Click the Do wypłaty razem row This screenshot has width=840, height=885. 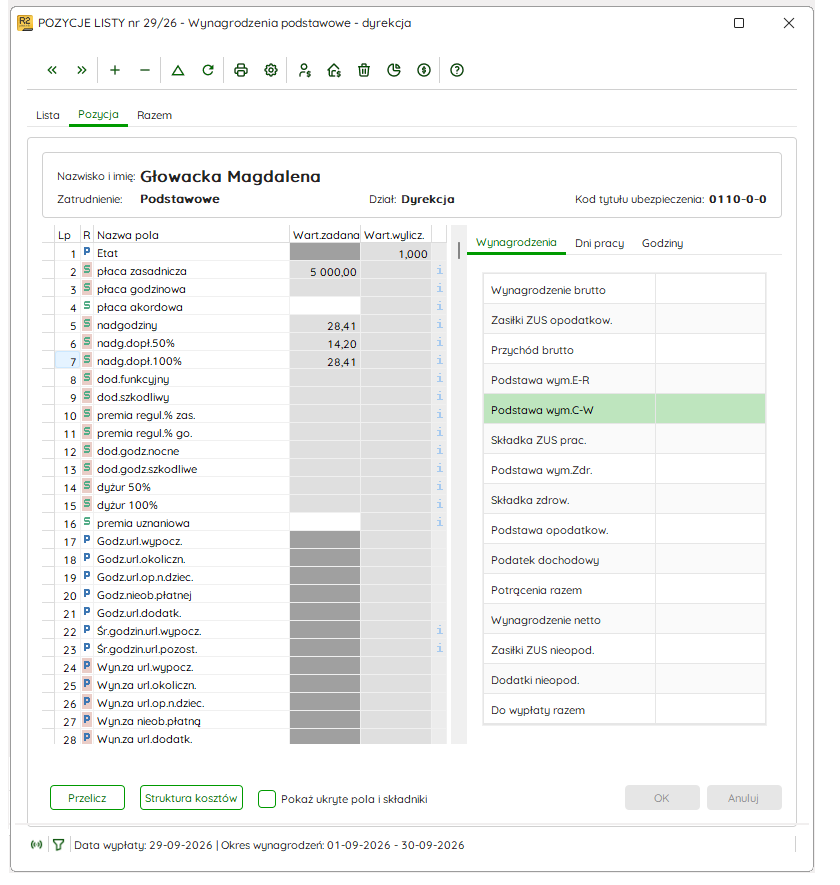[624, 709]
